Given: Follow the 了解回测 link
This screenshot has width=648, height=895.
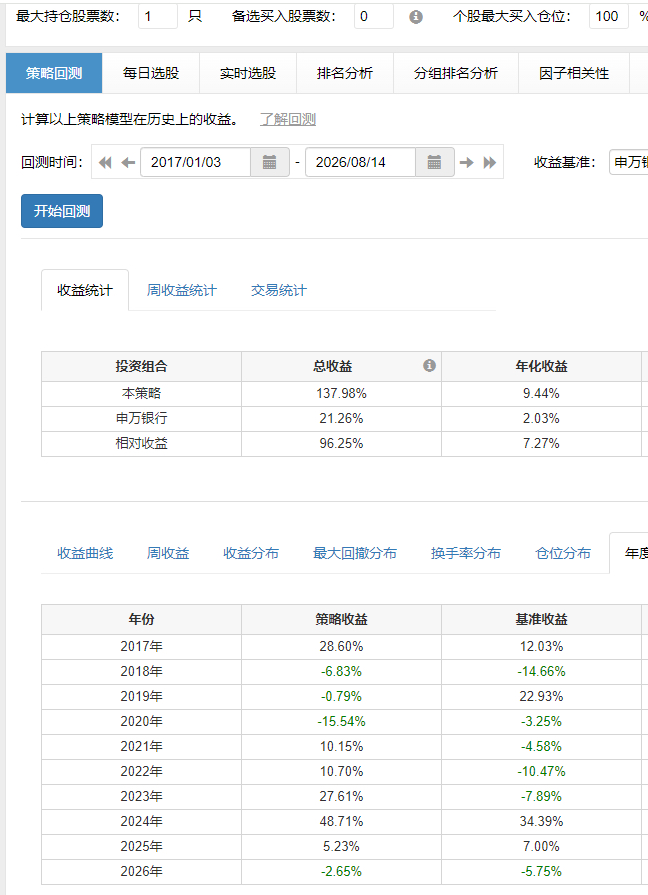Looking at the screenshot, I should point(288,119).
